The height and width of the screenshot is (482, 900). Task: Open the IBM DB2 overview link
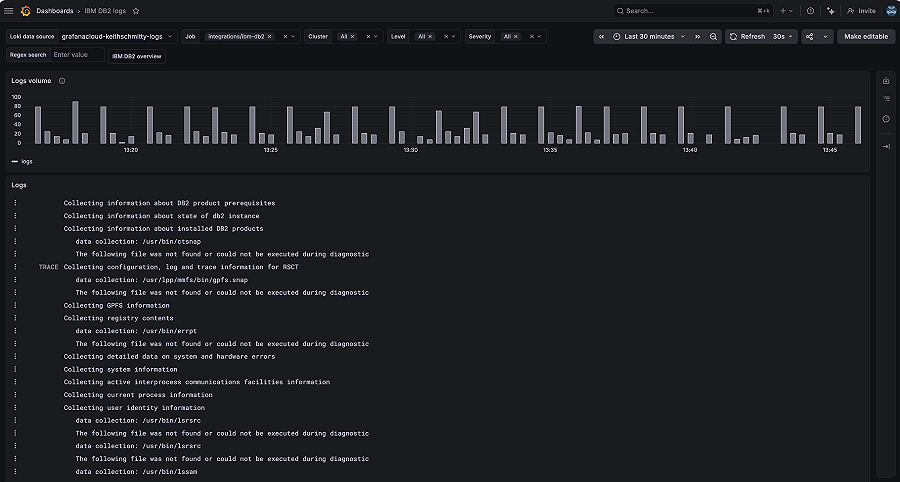[137, 56]
